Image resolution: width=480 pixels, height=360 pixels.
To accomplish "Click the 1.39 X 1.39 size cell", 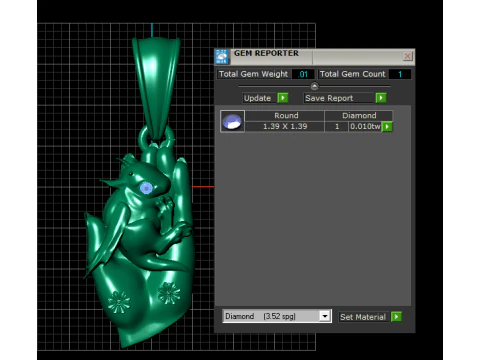I will point(285,126).
